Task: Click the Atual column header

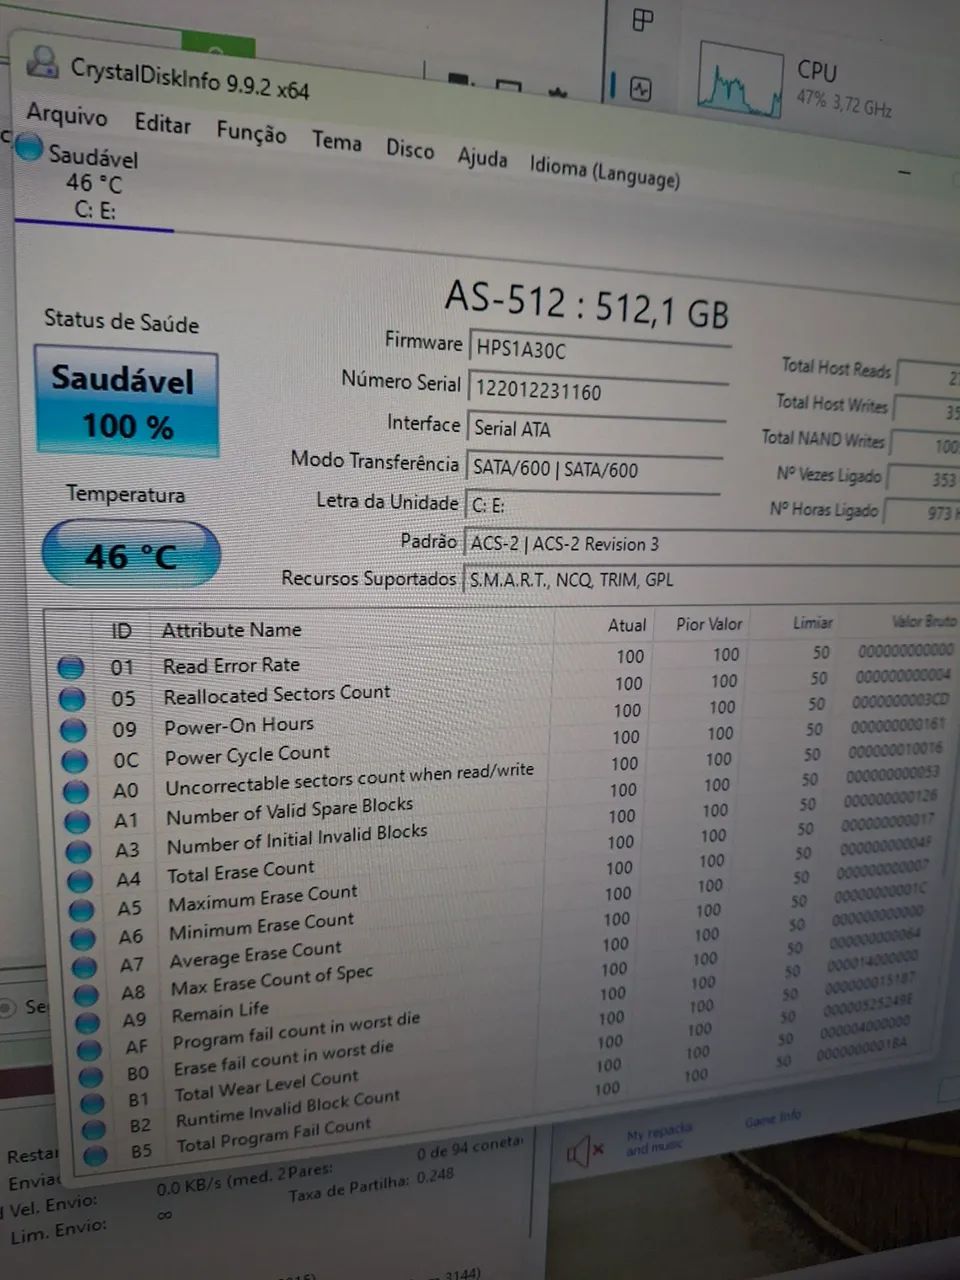Action: [627, 625]
